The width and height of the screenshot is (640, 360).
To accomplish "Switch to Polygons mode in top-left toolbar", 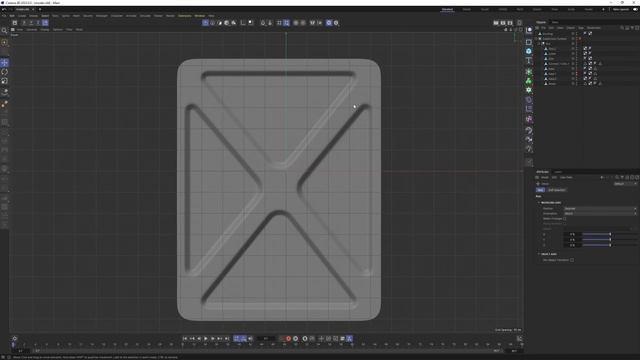I will 38,23.
